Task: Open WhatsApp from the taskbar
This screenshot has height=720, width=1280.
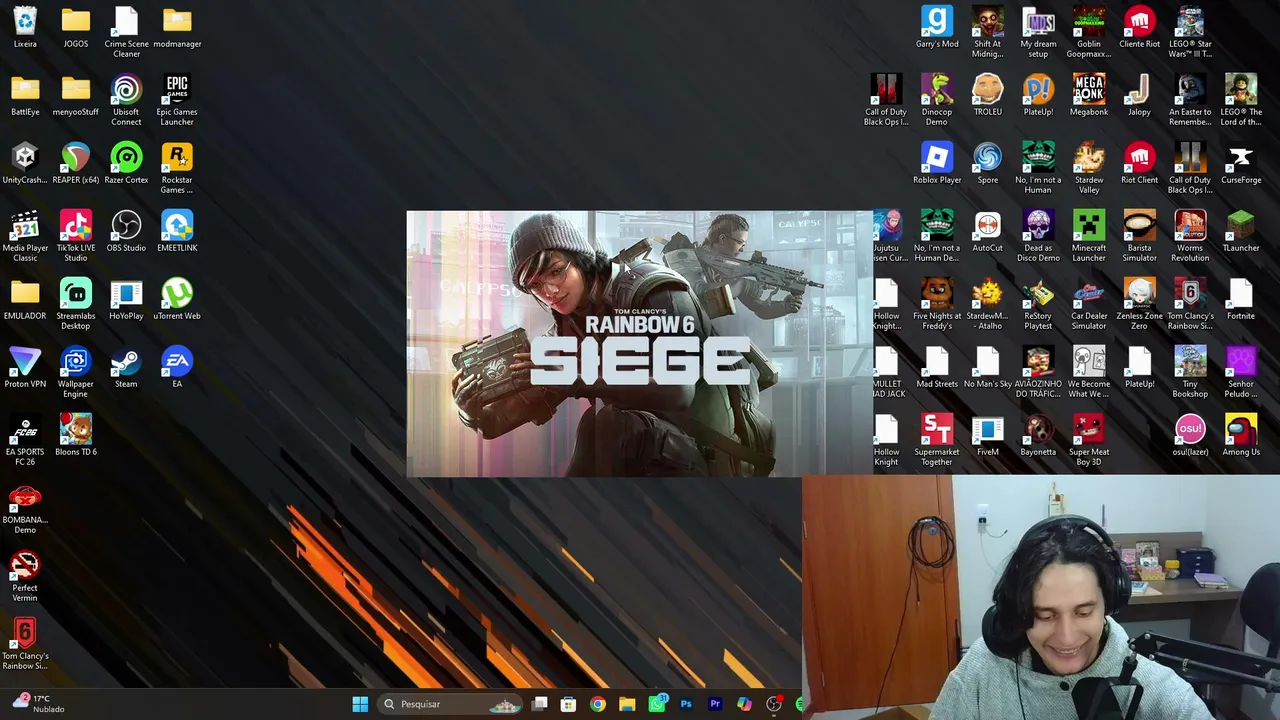Action: click(657, 704)
